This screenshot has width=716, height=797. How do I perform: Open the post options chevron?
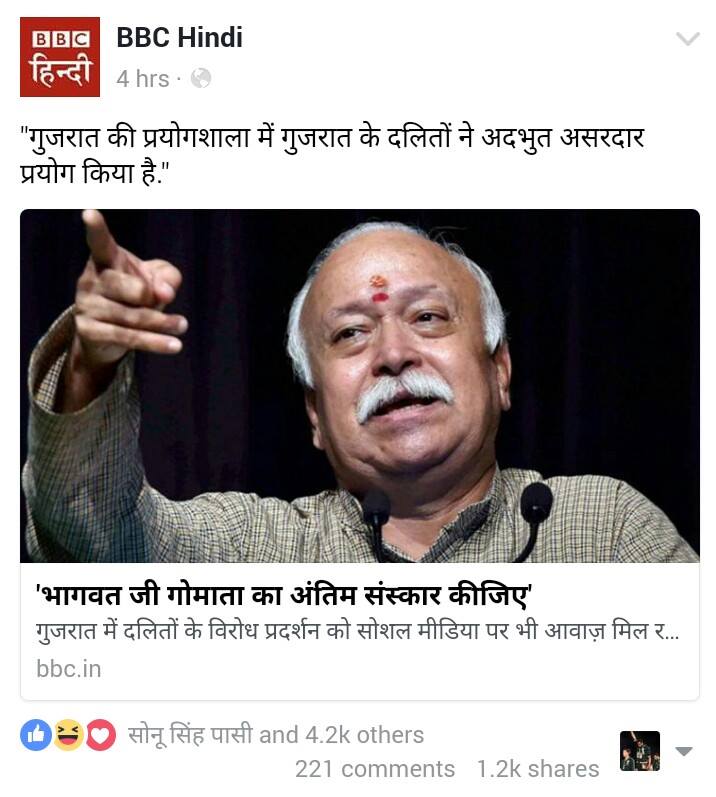coord(688,39)
